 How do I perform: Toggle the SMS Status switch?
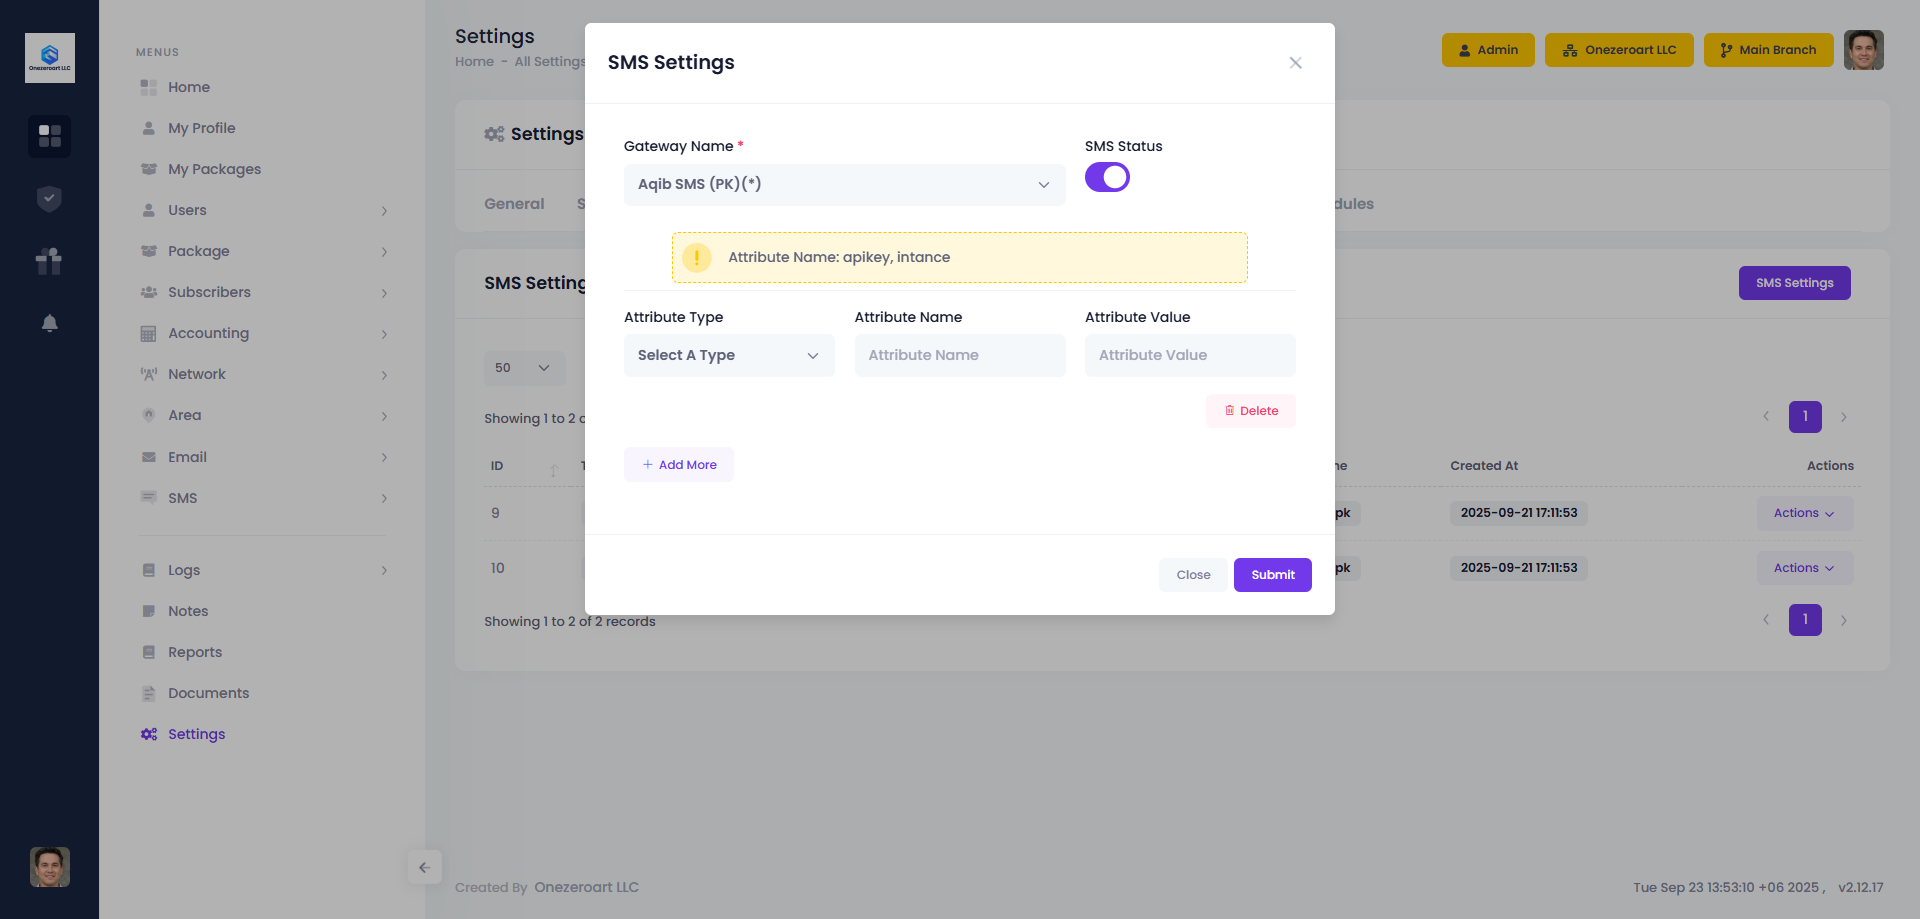1107,177
